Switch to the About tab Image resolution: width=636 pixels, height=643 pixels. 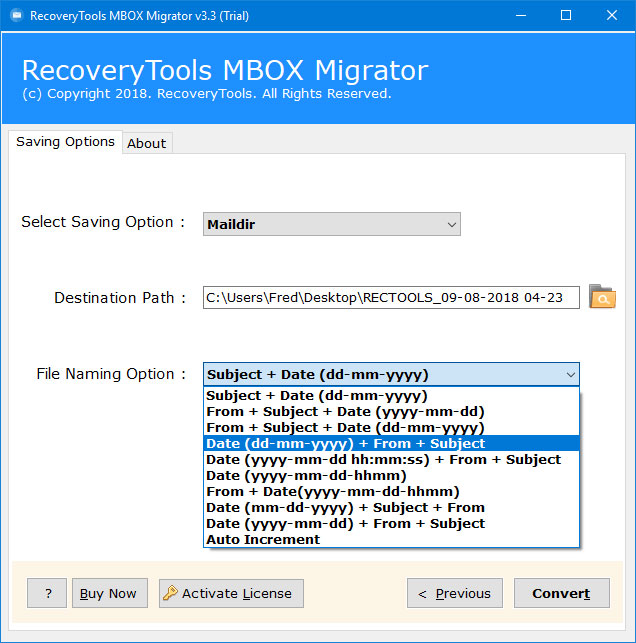pos(146,143)
